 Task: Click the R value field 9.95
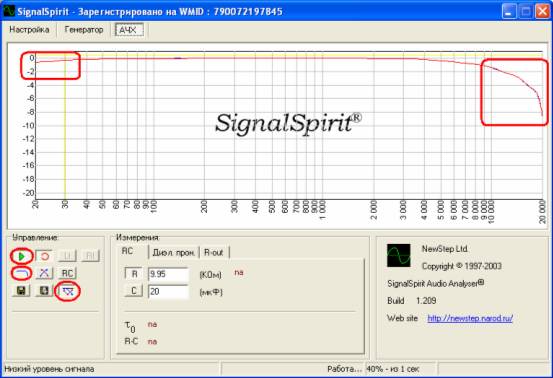click(x=168, y=274)
